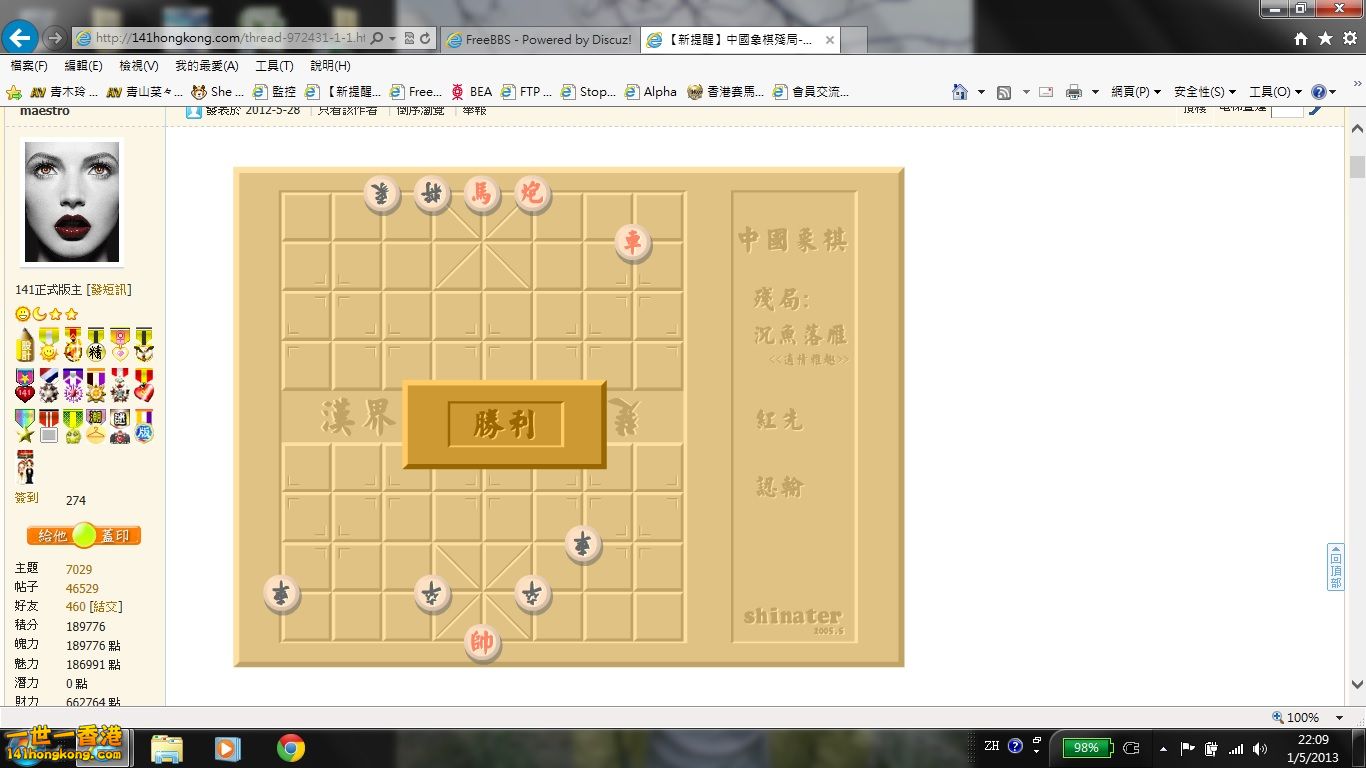Show hidden system tray icons
The height and width of the screenshot is (768, 1366).
tap(1162, 748)
